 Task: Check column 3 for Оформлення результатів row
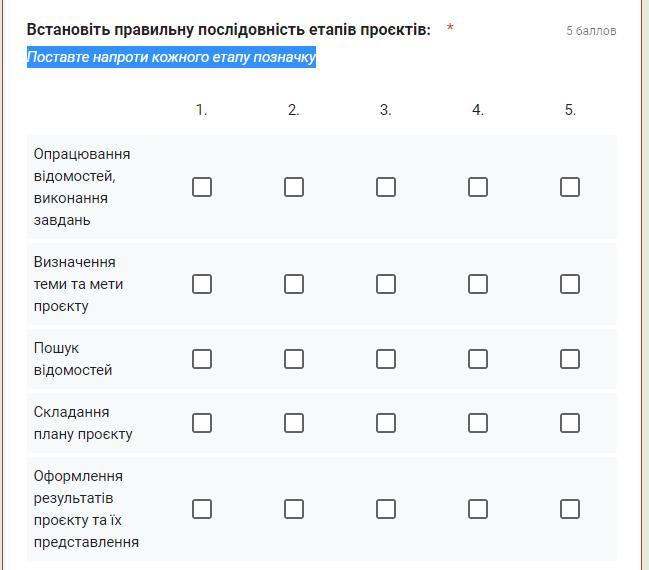click(x=386, y=509)
